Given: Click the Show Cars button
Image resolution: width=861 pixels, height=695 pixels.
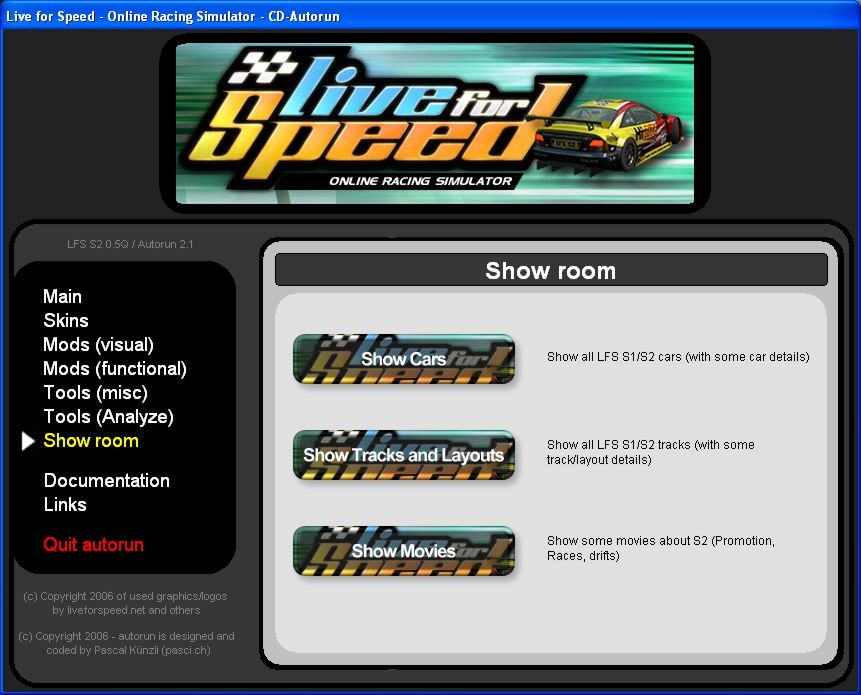Looking at the screenshot, I should pos(404,359).
